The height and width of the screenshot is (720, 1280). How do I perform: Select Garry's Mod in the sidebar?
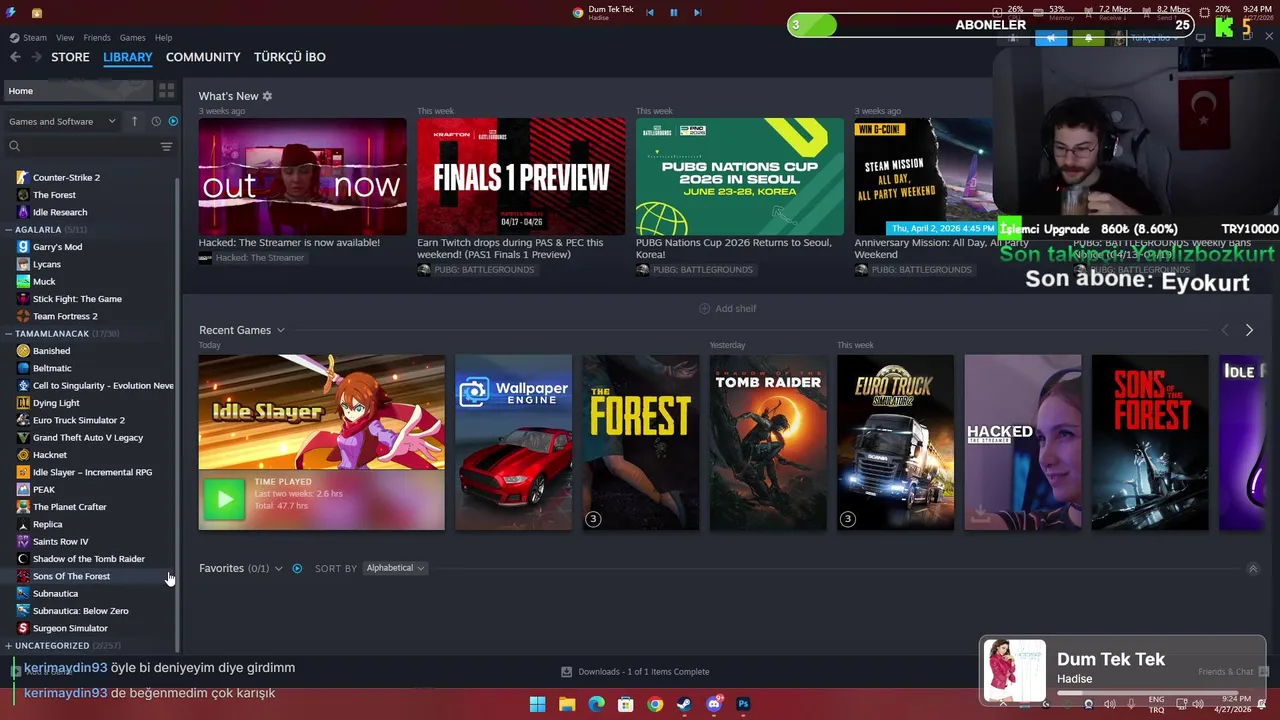(x=57, y=247)
